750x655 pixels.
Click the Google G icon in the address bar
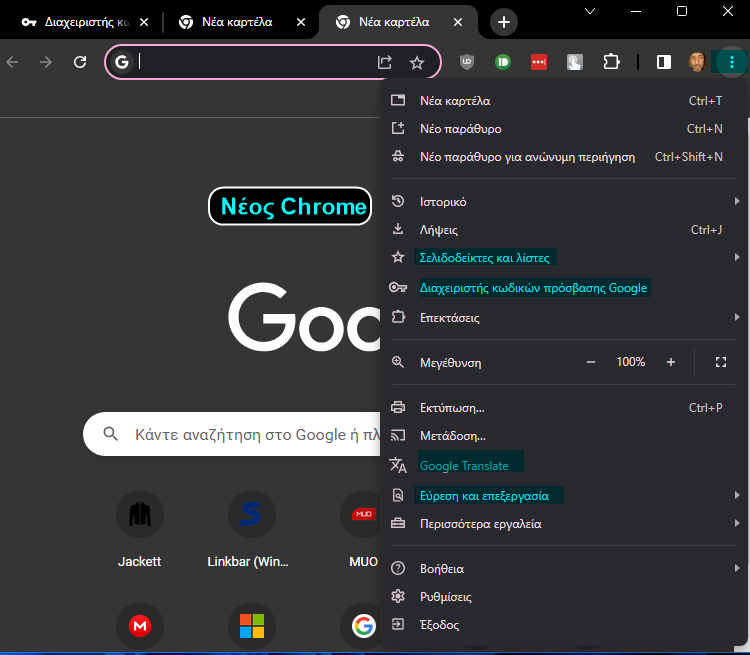click(122, 62)
